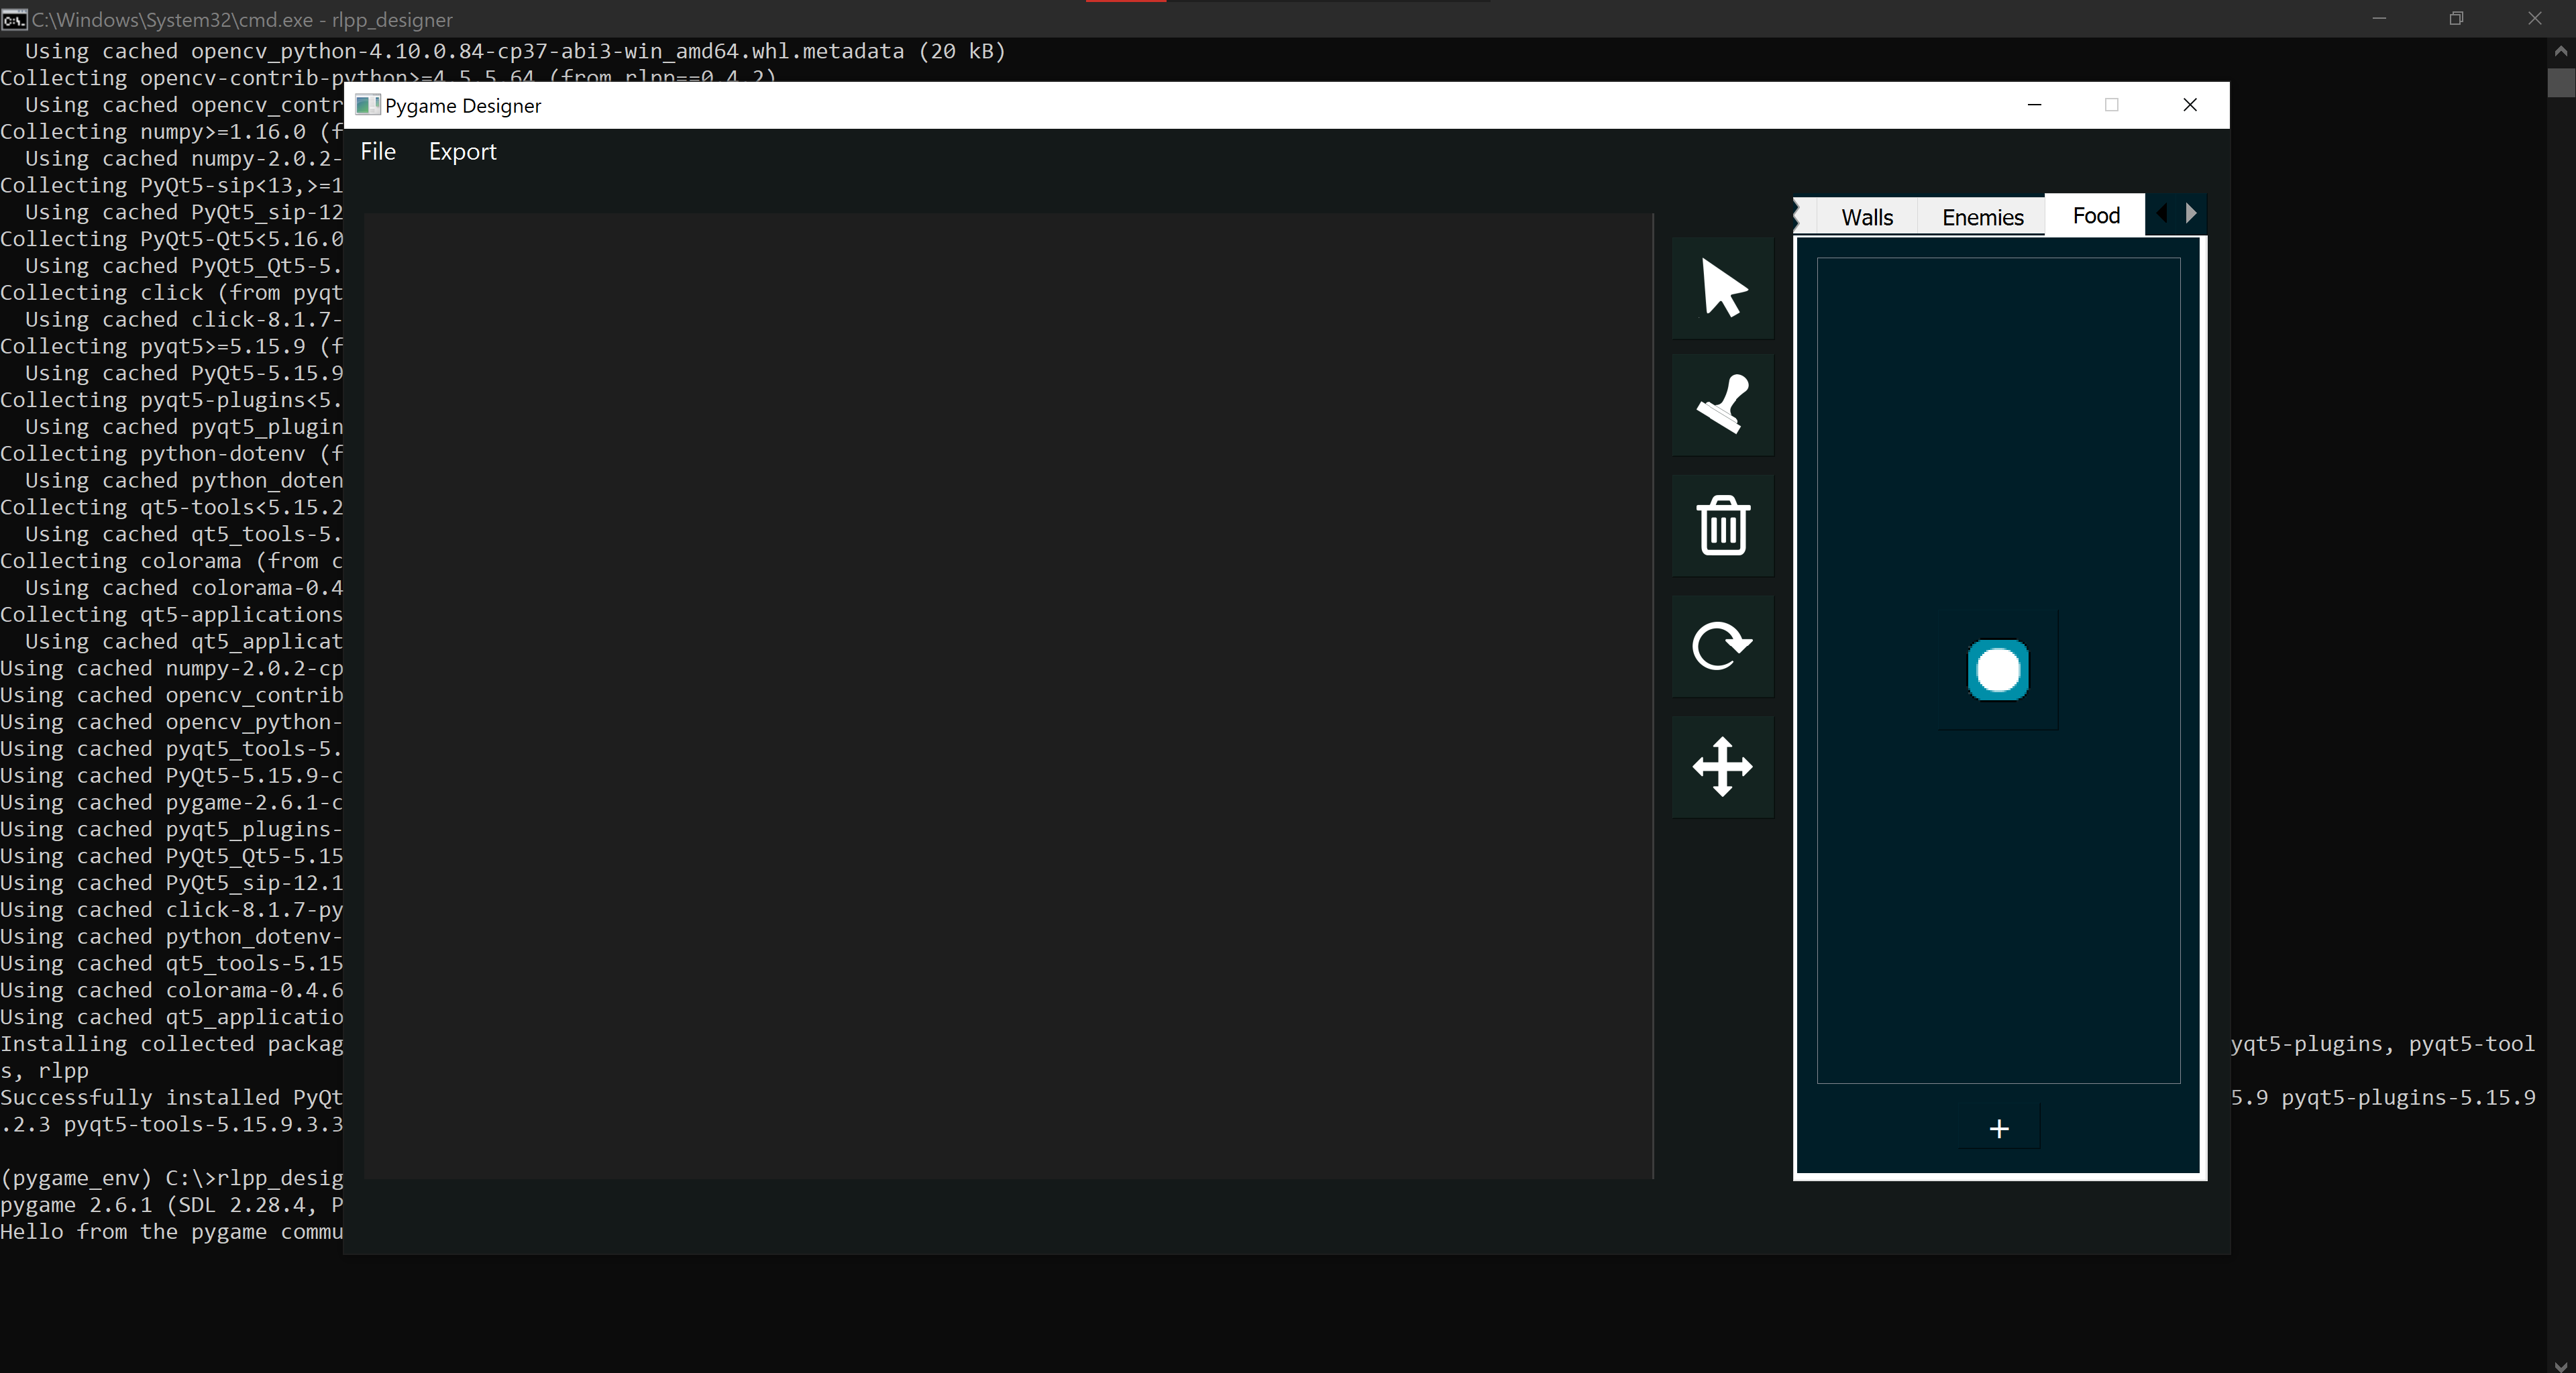Minimize the Pygame Designer window
The width and height of the screenshot is (2576, 1373).
coord(2034,105)
